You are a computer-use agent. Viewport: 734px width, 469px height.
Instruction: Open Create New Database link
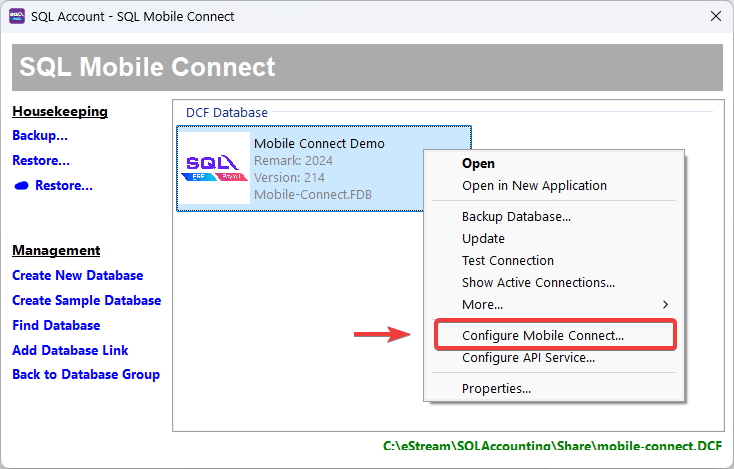(77, 275)
